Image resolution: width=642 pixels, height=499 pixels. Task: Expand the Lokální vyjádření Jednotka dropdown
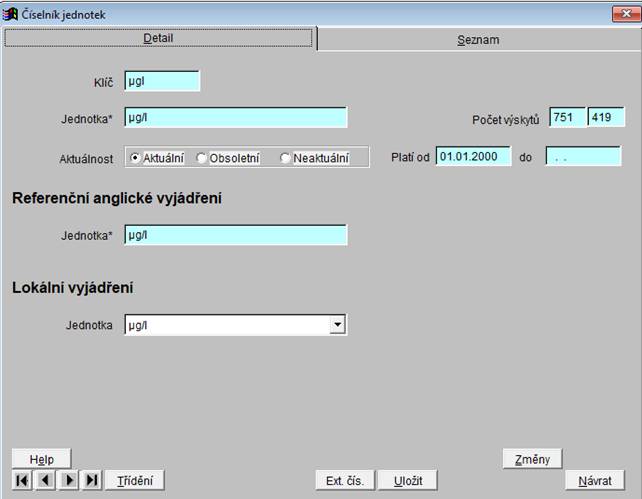(x=338, y=325)
